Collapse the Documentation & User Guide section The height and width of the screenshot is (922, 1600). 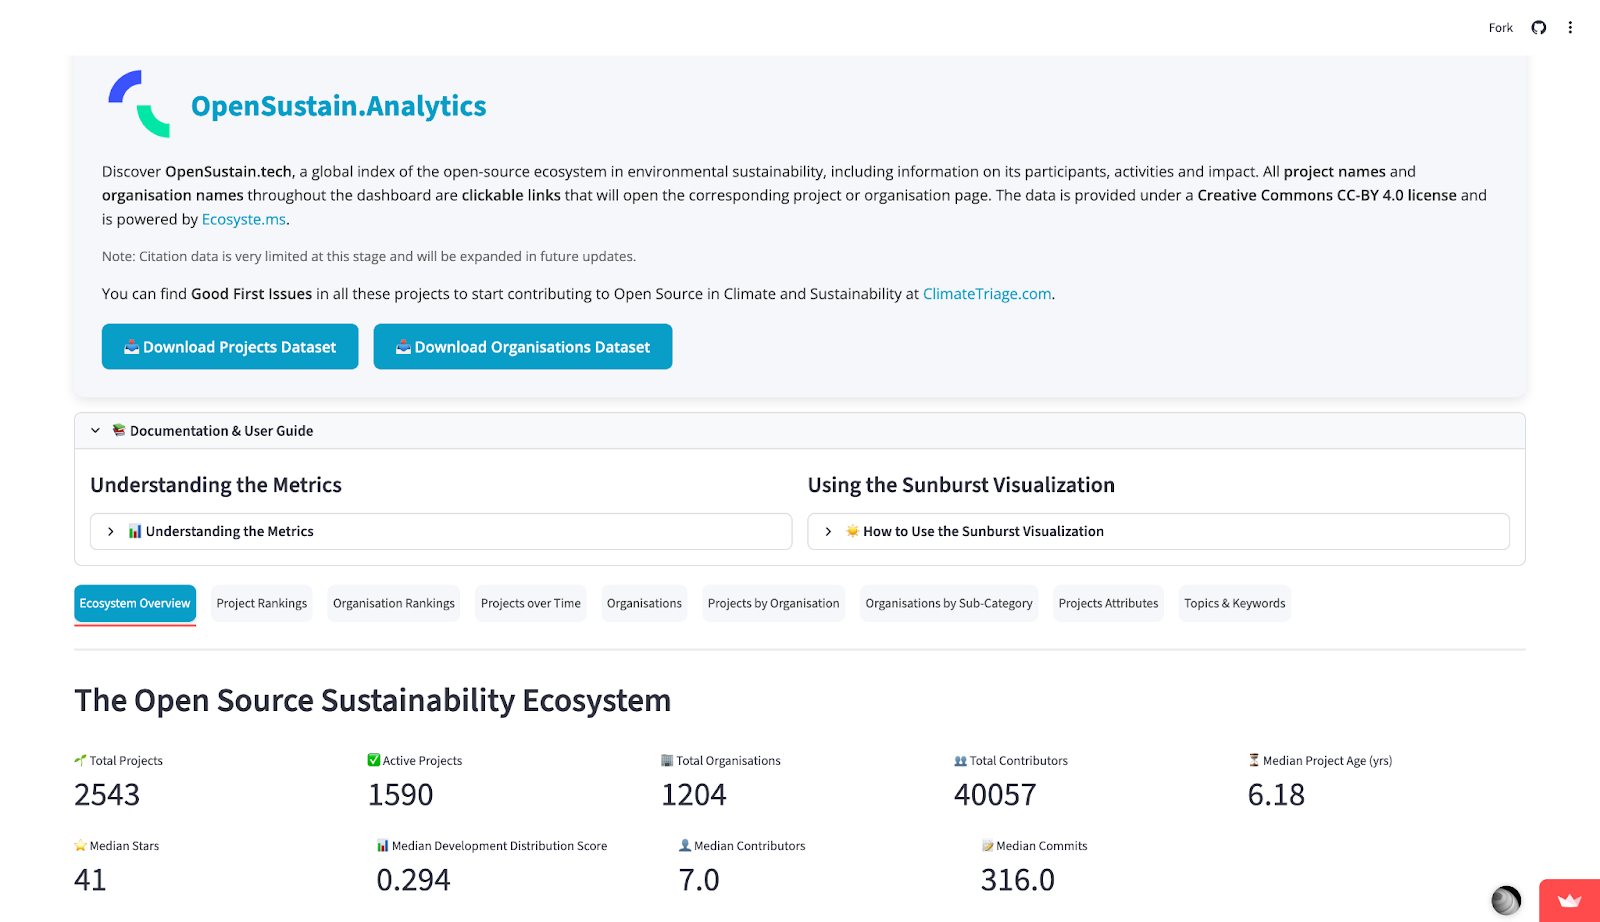(x=96, y=431)
